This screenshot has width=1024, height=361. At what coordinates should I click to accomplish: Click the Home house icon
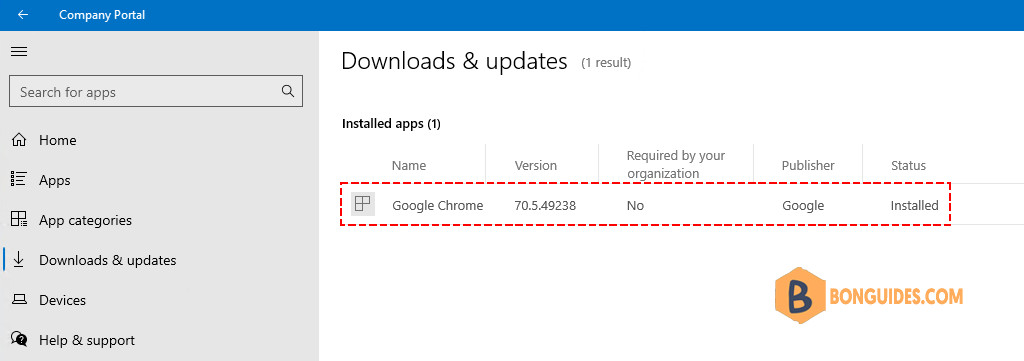pyautogui.click(x=20, y=140)
